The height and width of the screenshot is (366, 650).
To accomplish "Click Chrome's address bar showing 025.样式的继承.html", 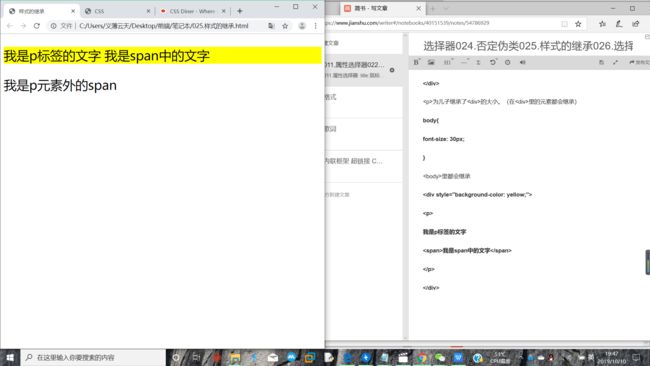I will coord(164,26).
